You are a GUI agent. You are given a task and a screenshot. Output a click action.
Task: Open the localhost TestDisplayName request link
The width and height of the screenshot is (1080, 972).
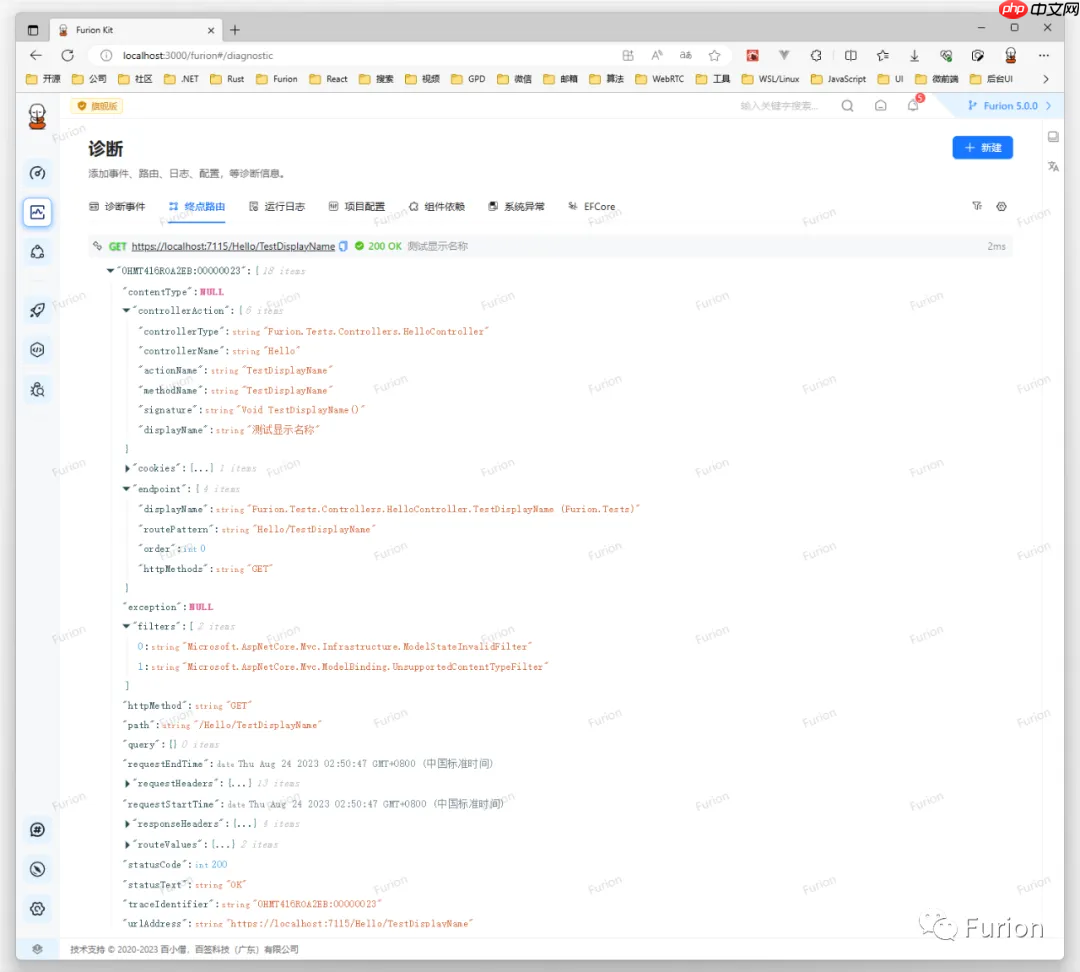(233, 246)
